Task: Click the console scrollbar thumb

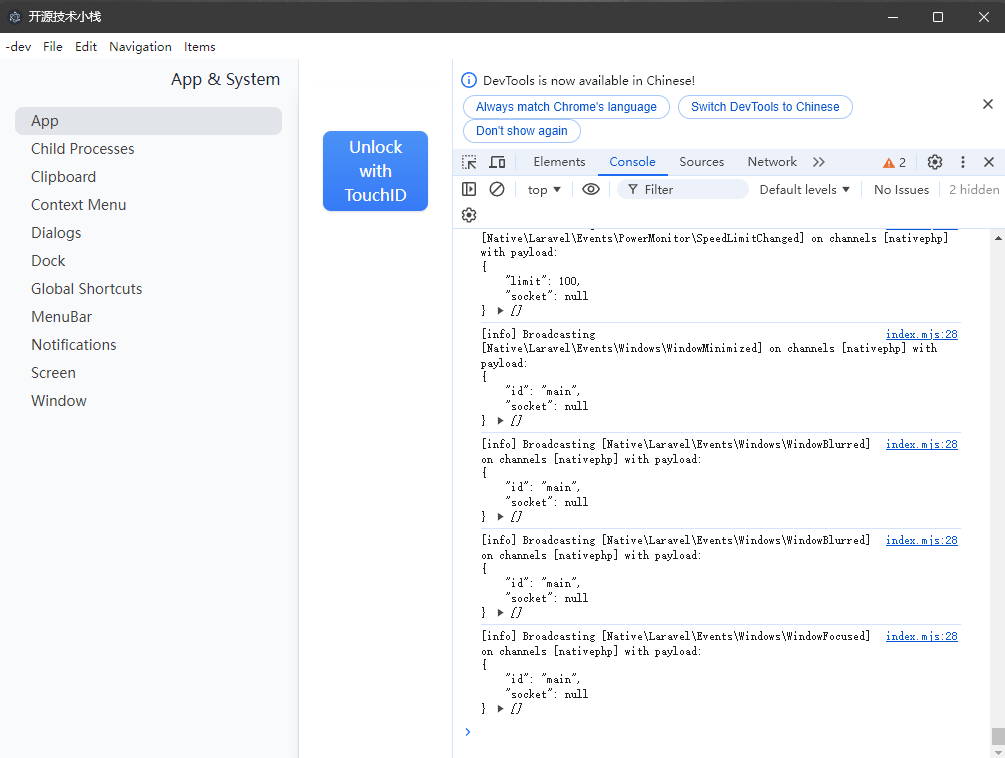Action: 998,736
